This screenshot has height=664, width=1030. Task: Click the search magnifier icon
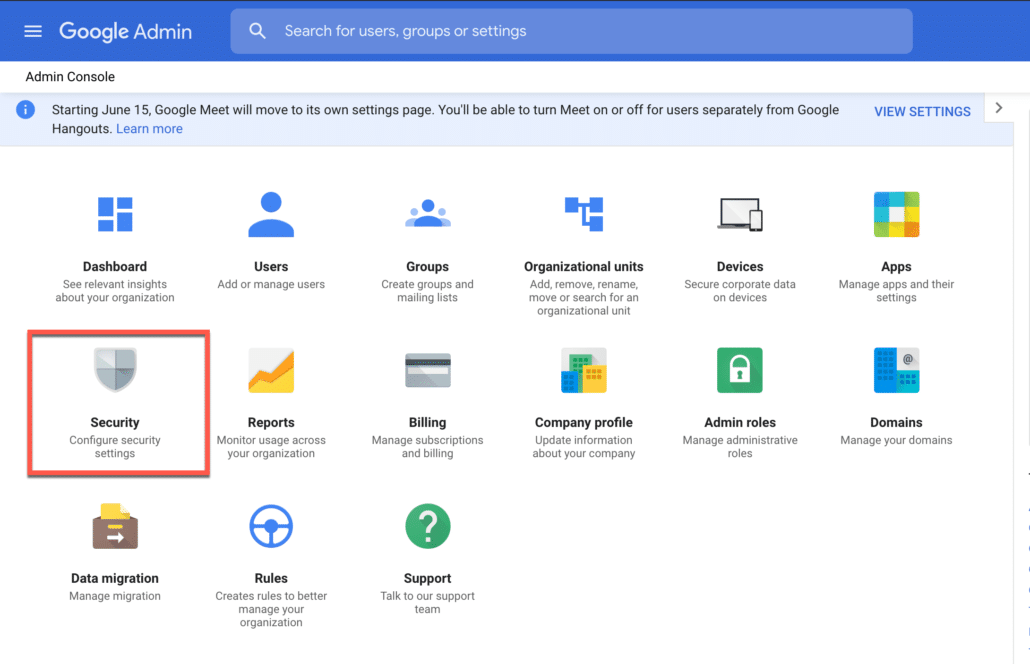(258, 31)
